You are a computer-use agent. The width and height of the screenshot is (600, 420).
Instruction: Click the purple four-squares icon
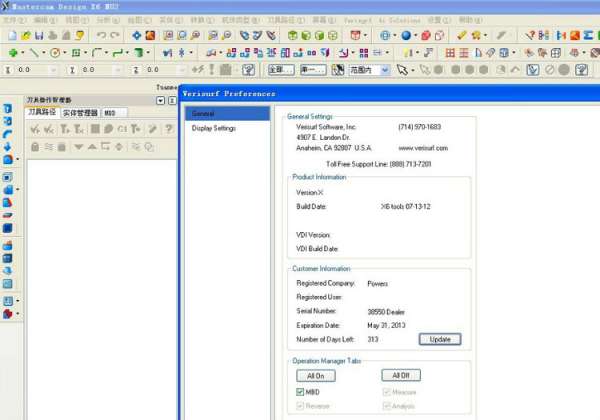pyautogui.click(x=364, y=53)
